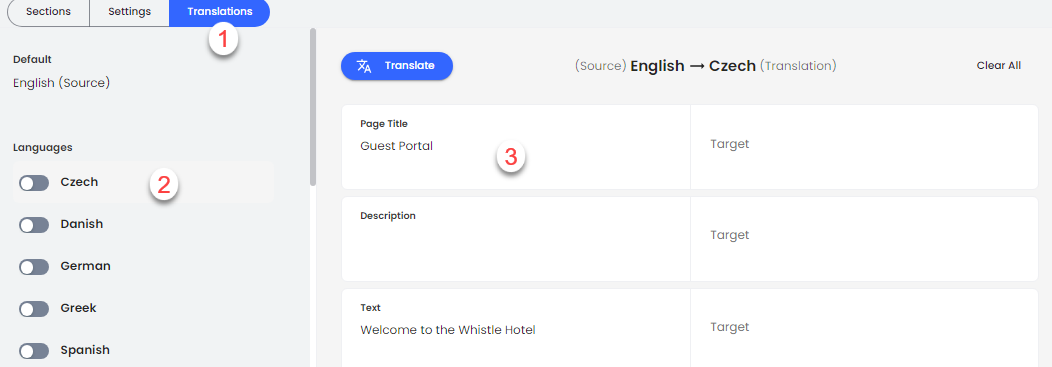
Task: Toggle the Czech language switch
Action: [34, 182]
